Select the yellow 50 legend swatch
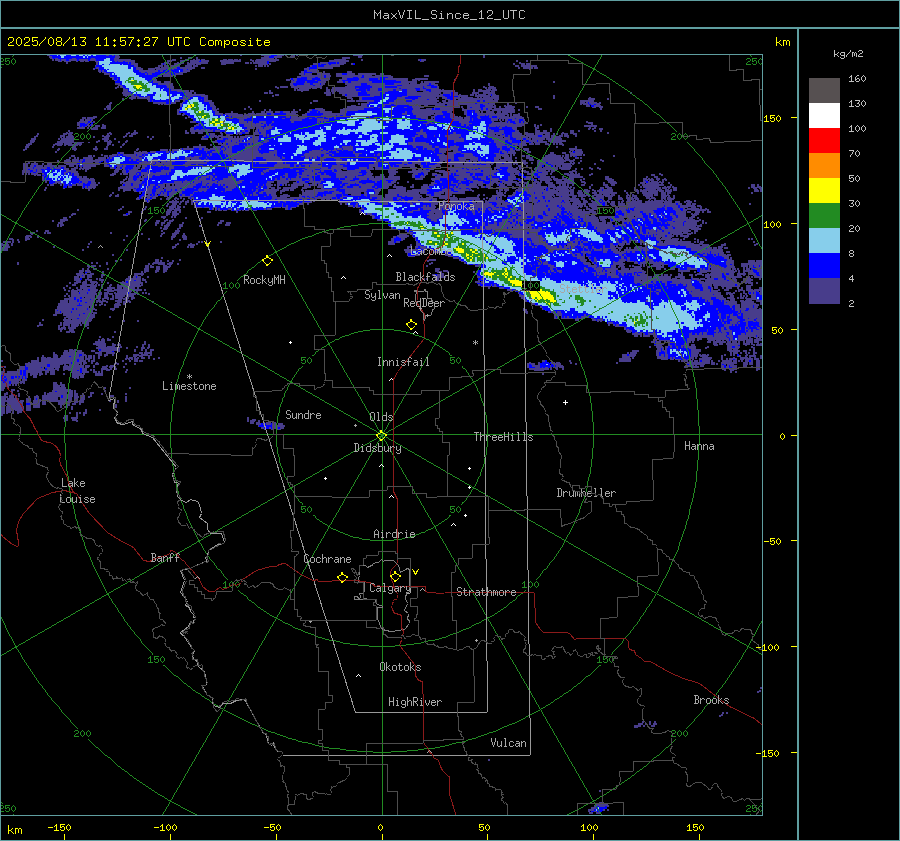The width and height of the screenshot is (900, 841). (824, 191)
